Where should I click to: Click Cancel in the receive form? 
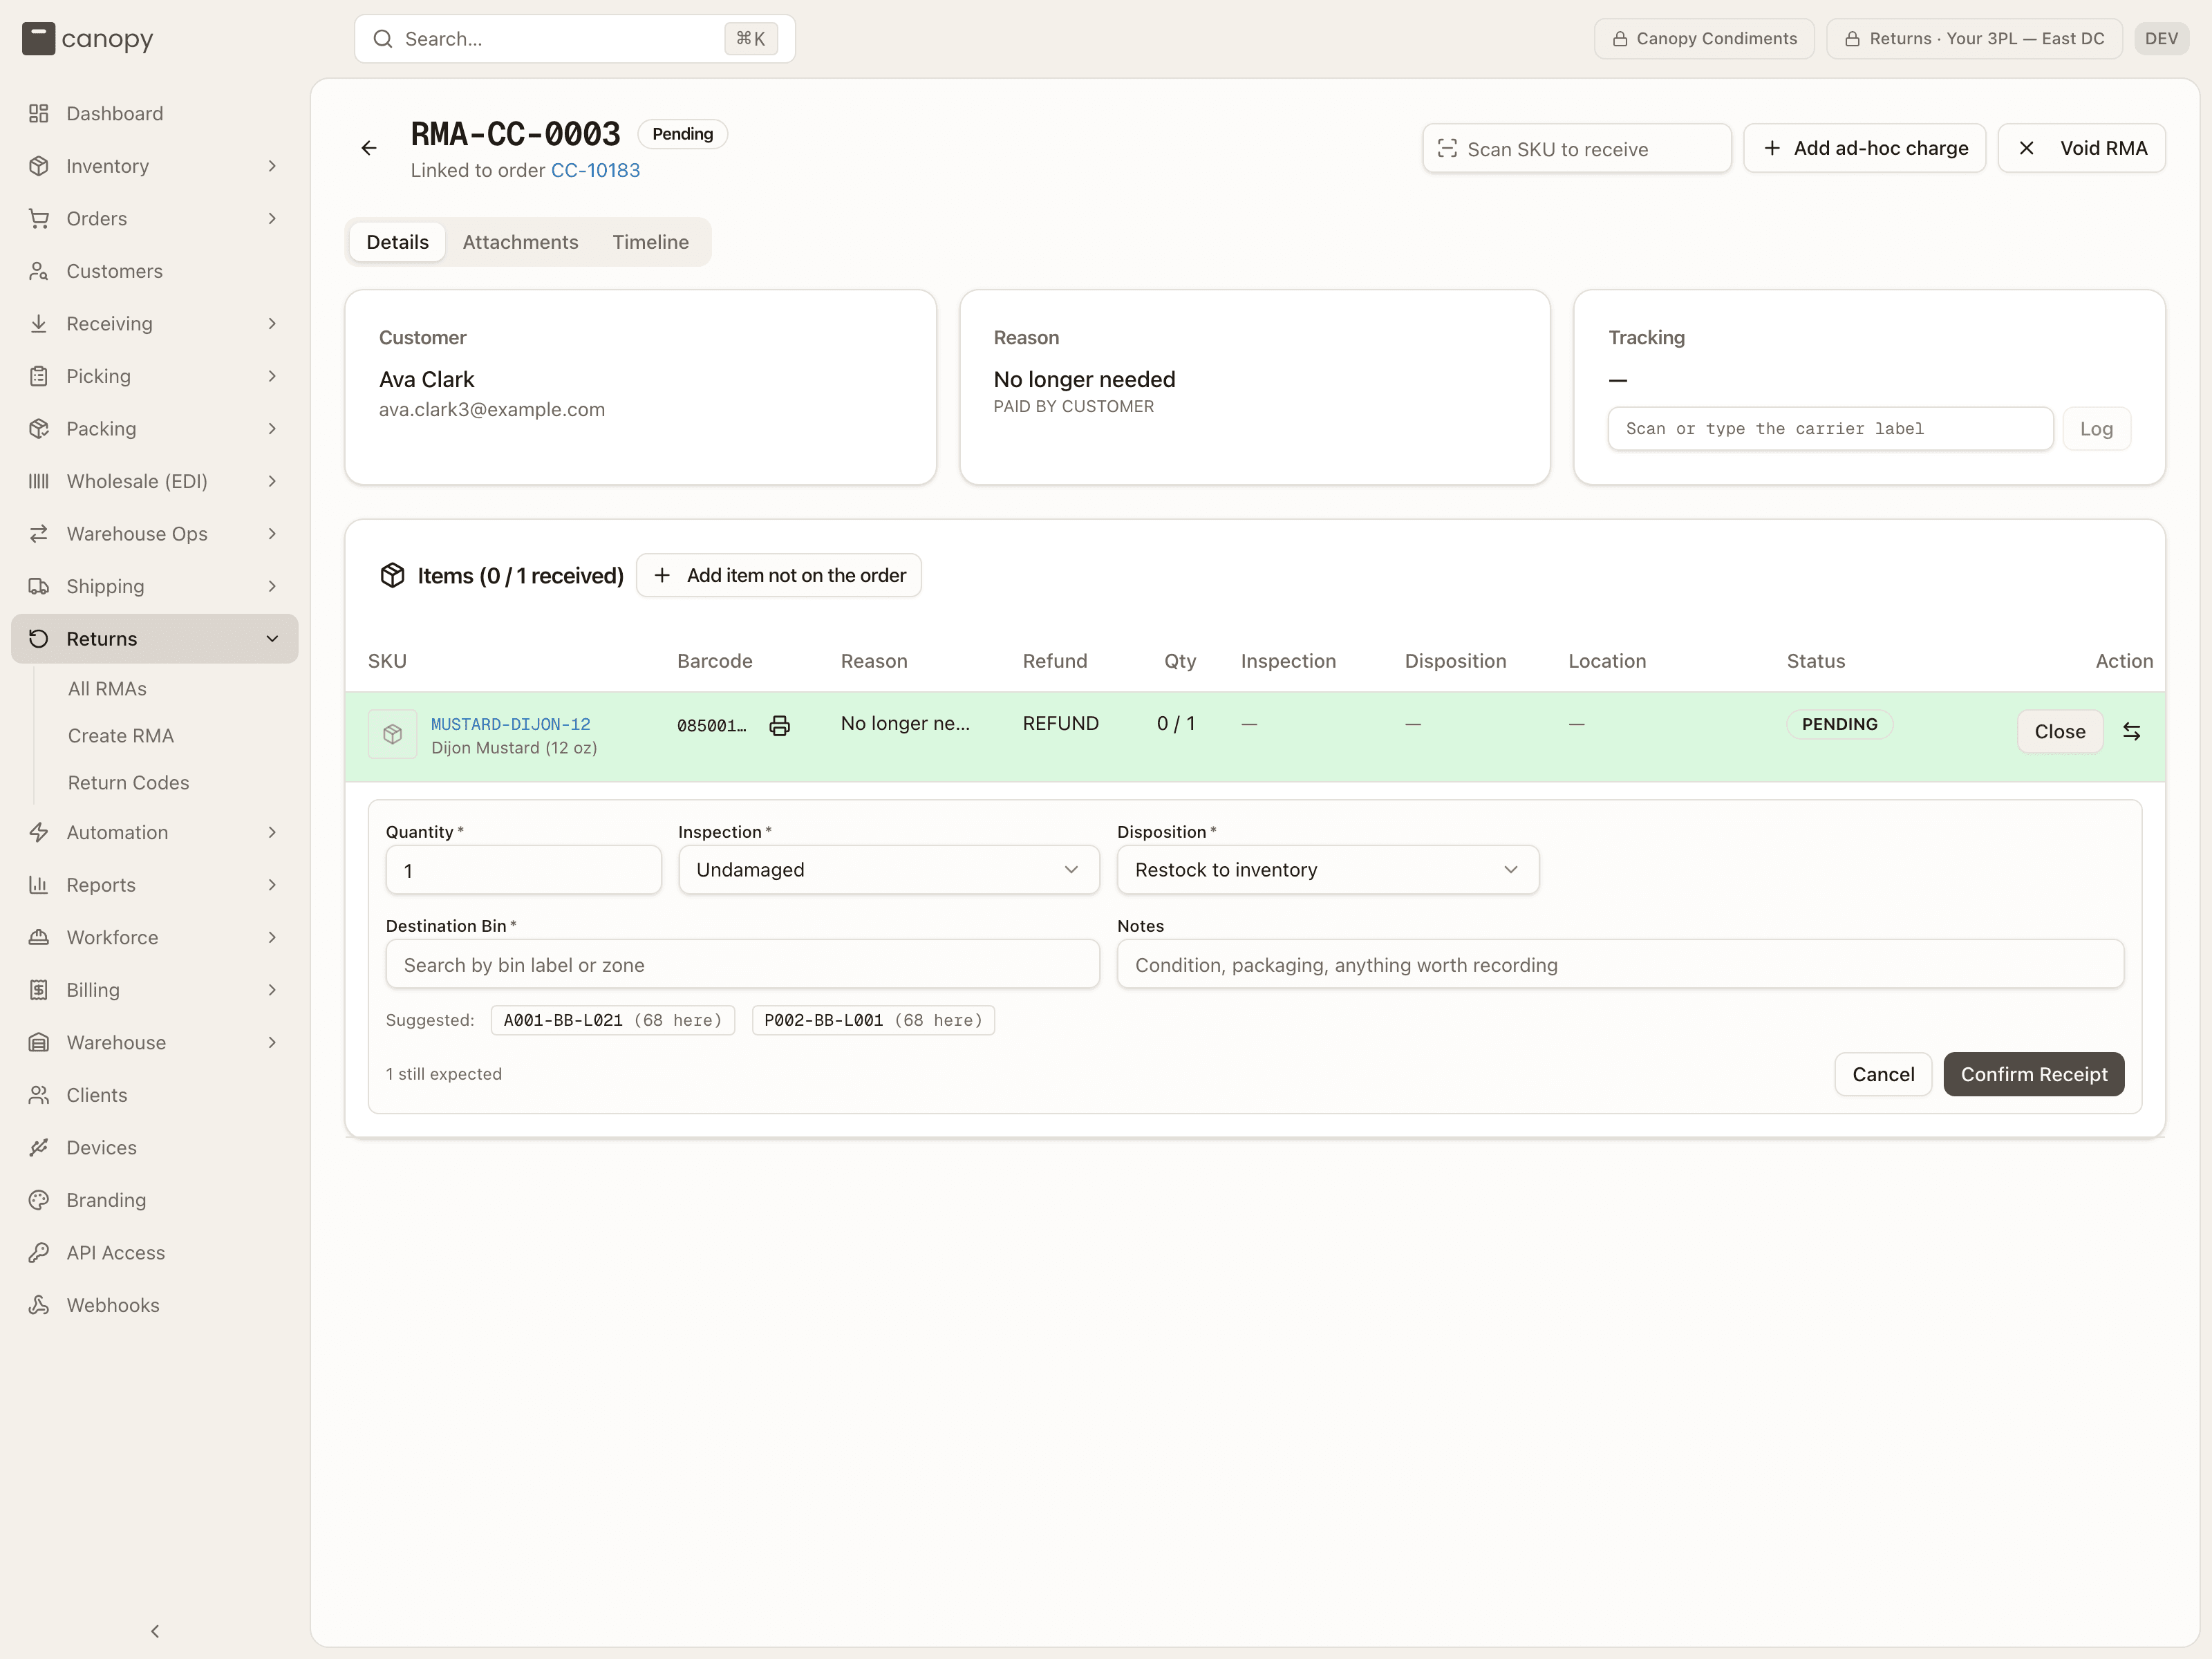click(1883, 1074)
